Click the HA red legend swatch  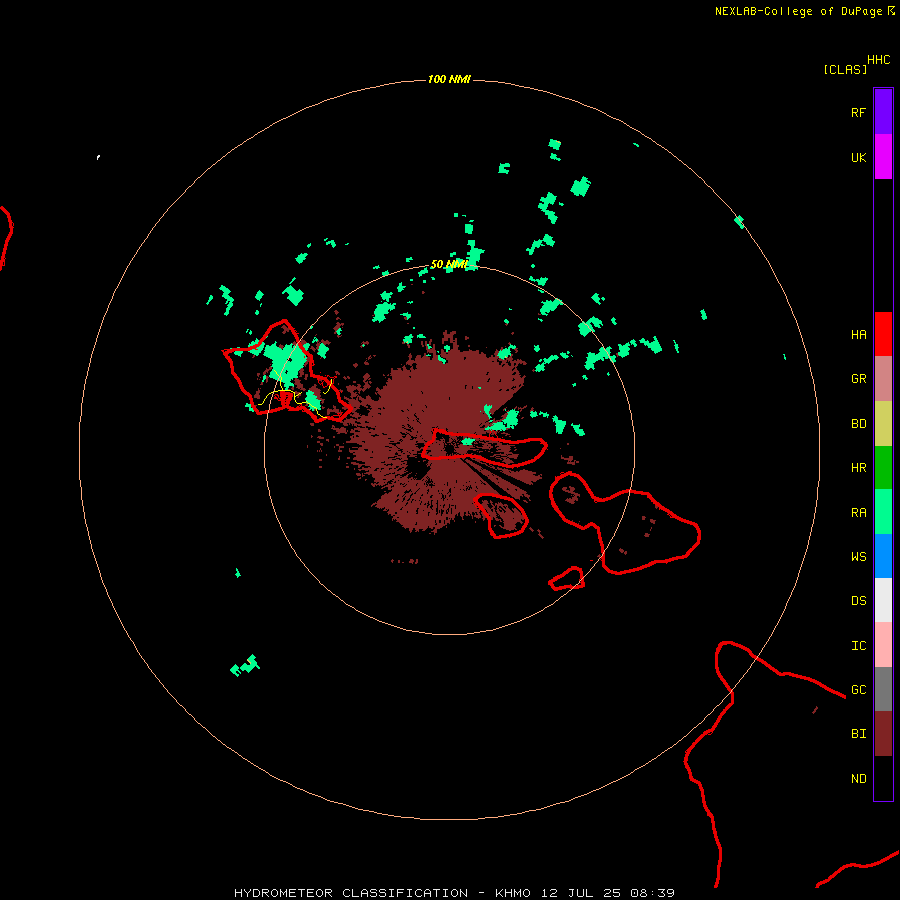pos(883,334)
